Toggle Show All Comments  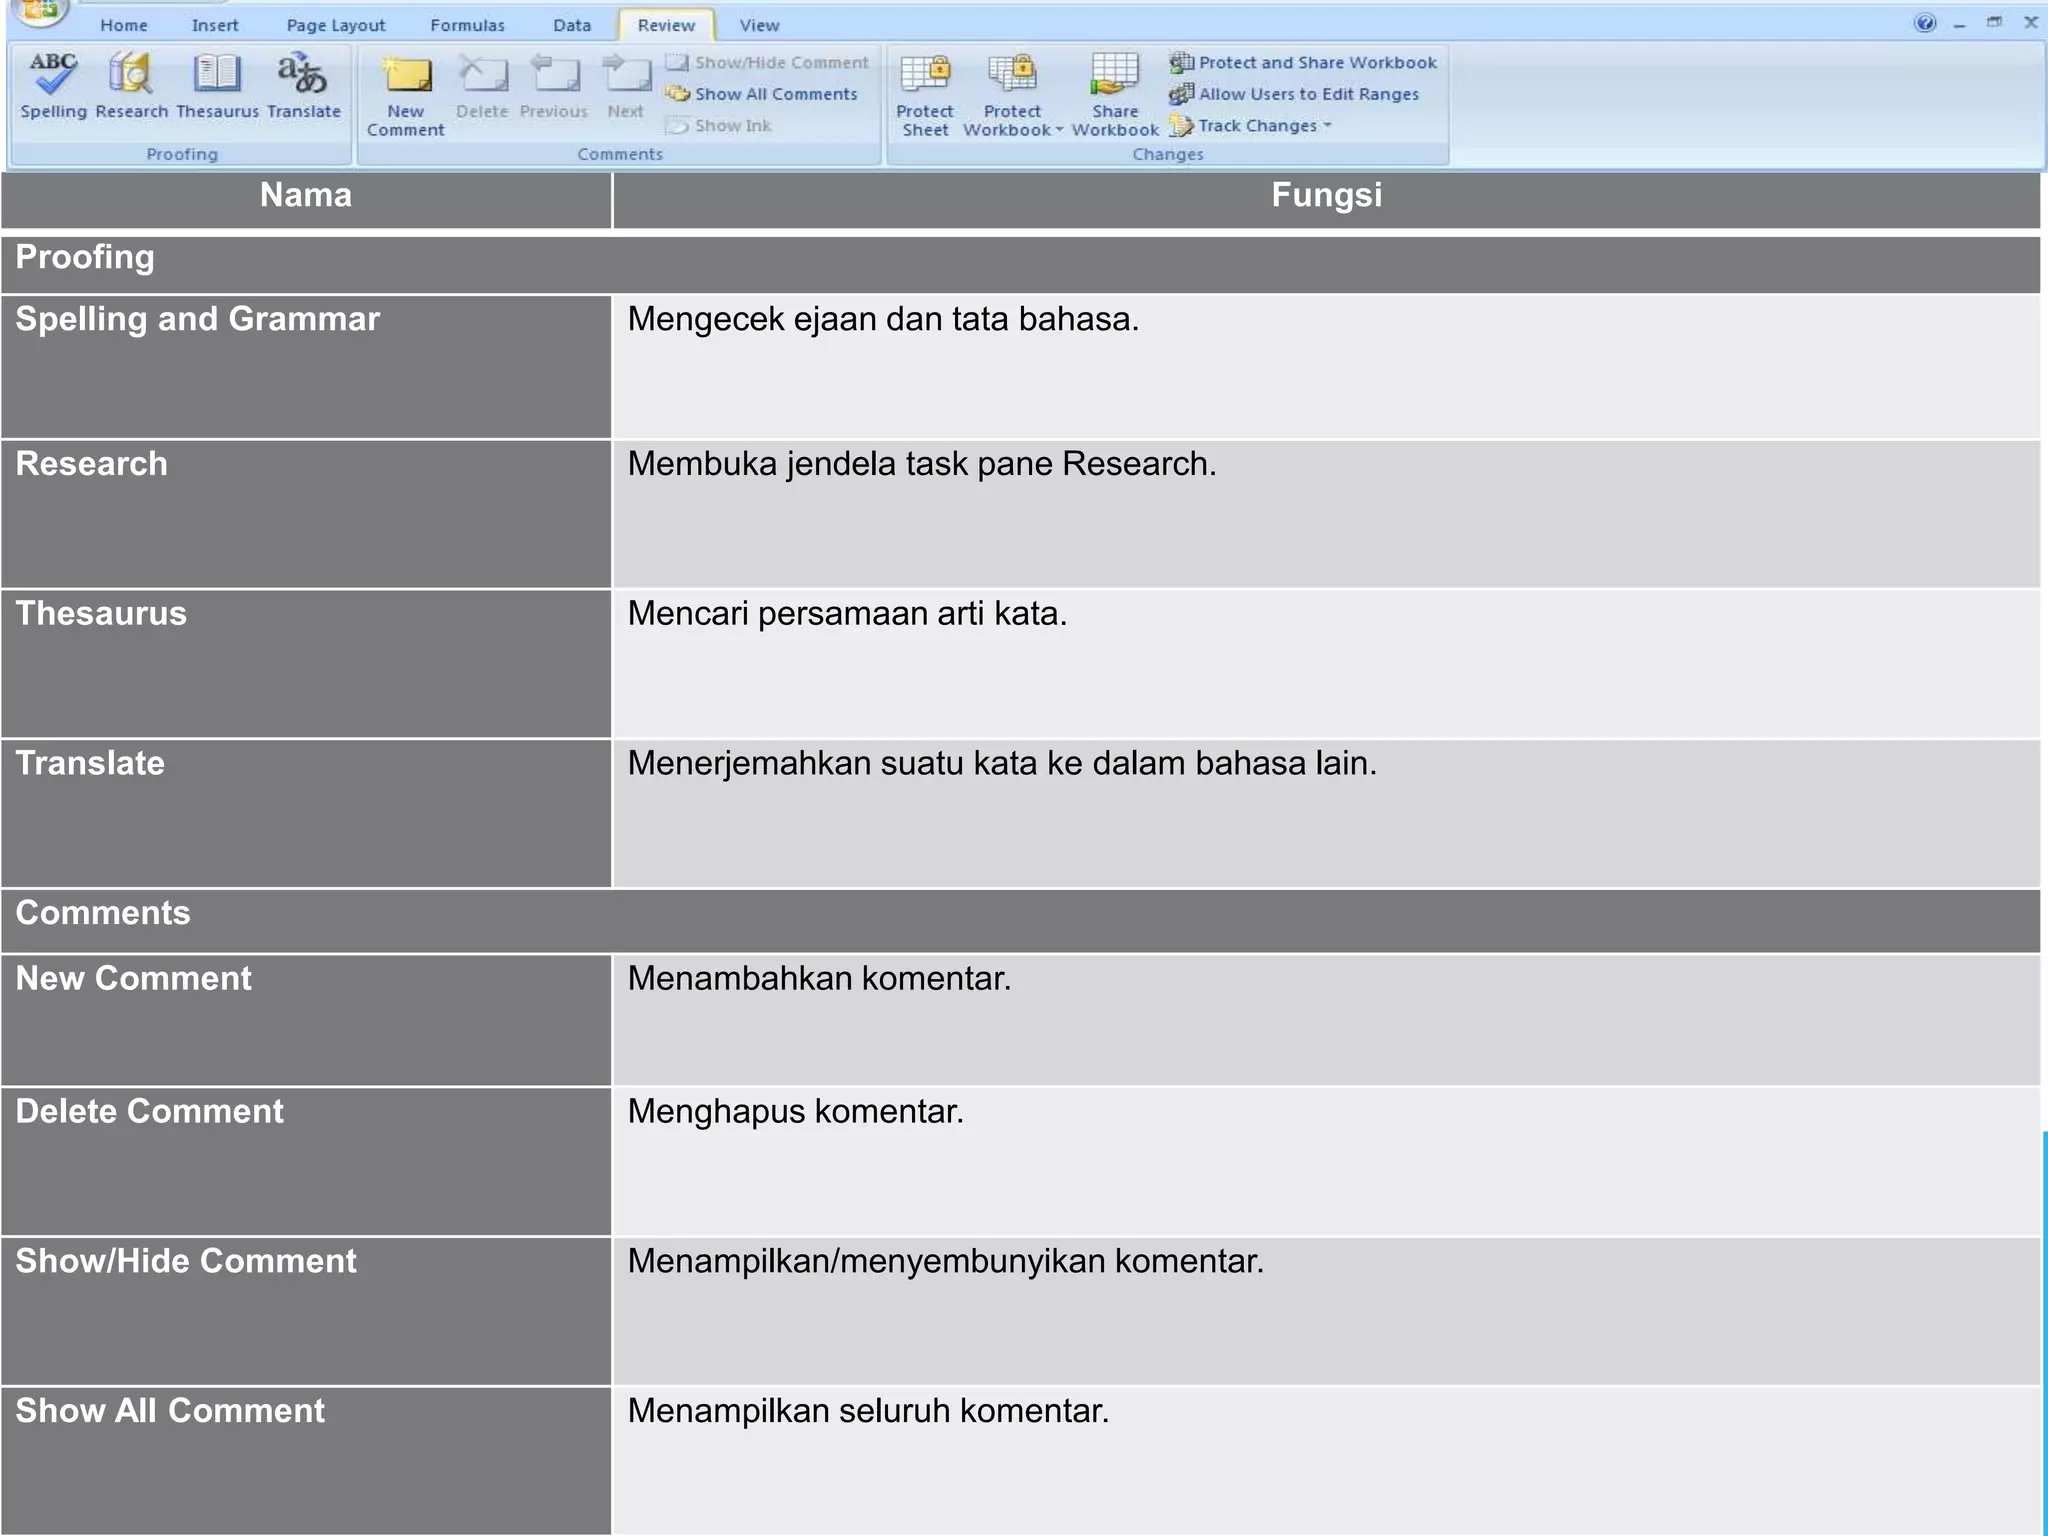762,94
